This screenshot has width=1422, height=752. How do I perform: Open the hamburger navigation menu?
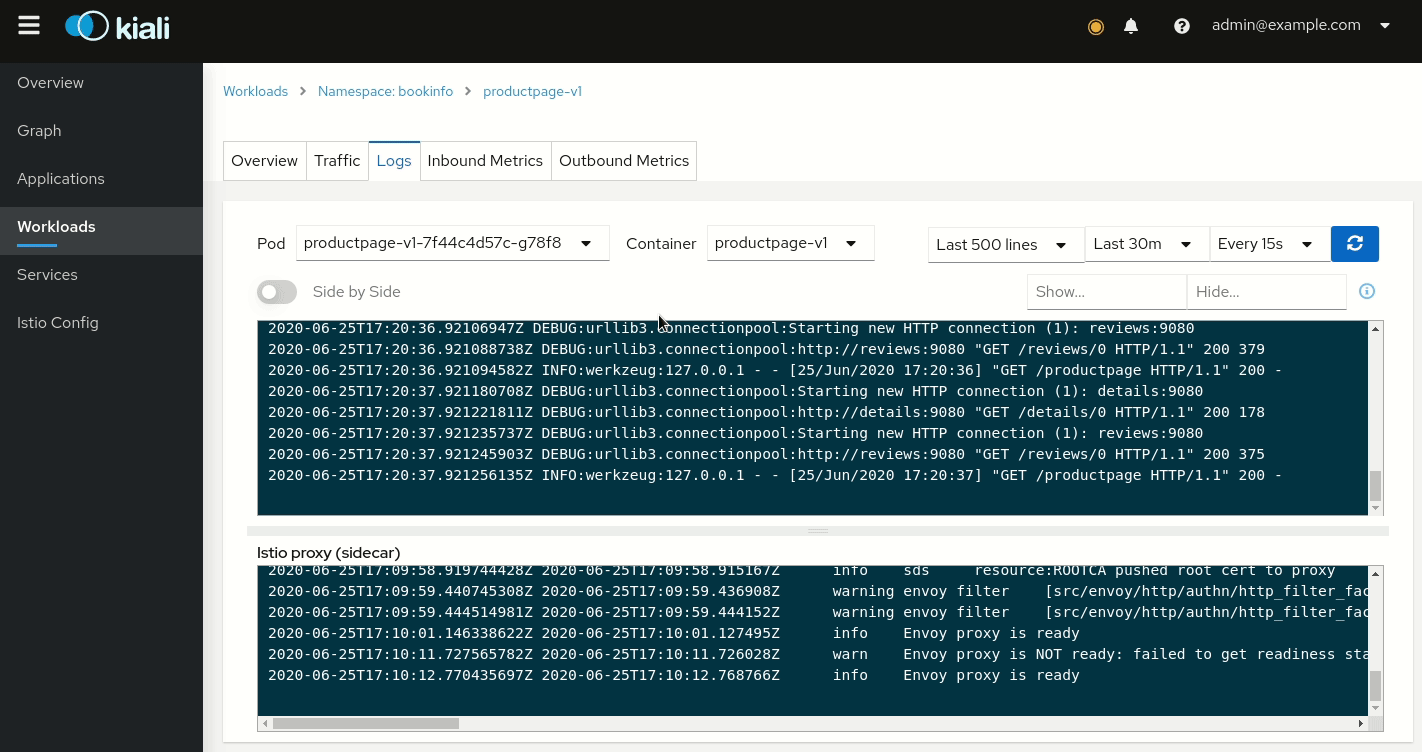(x=29, y=26)
